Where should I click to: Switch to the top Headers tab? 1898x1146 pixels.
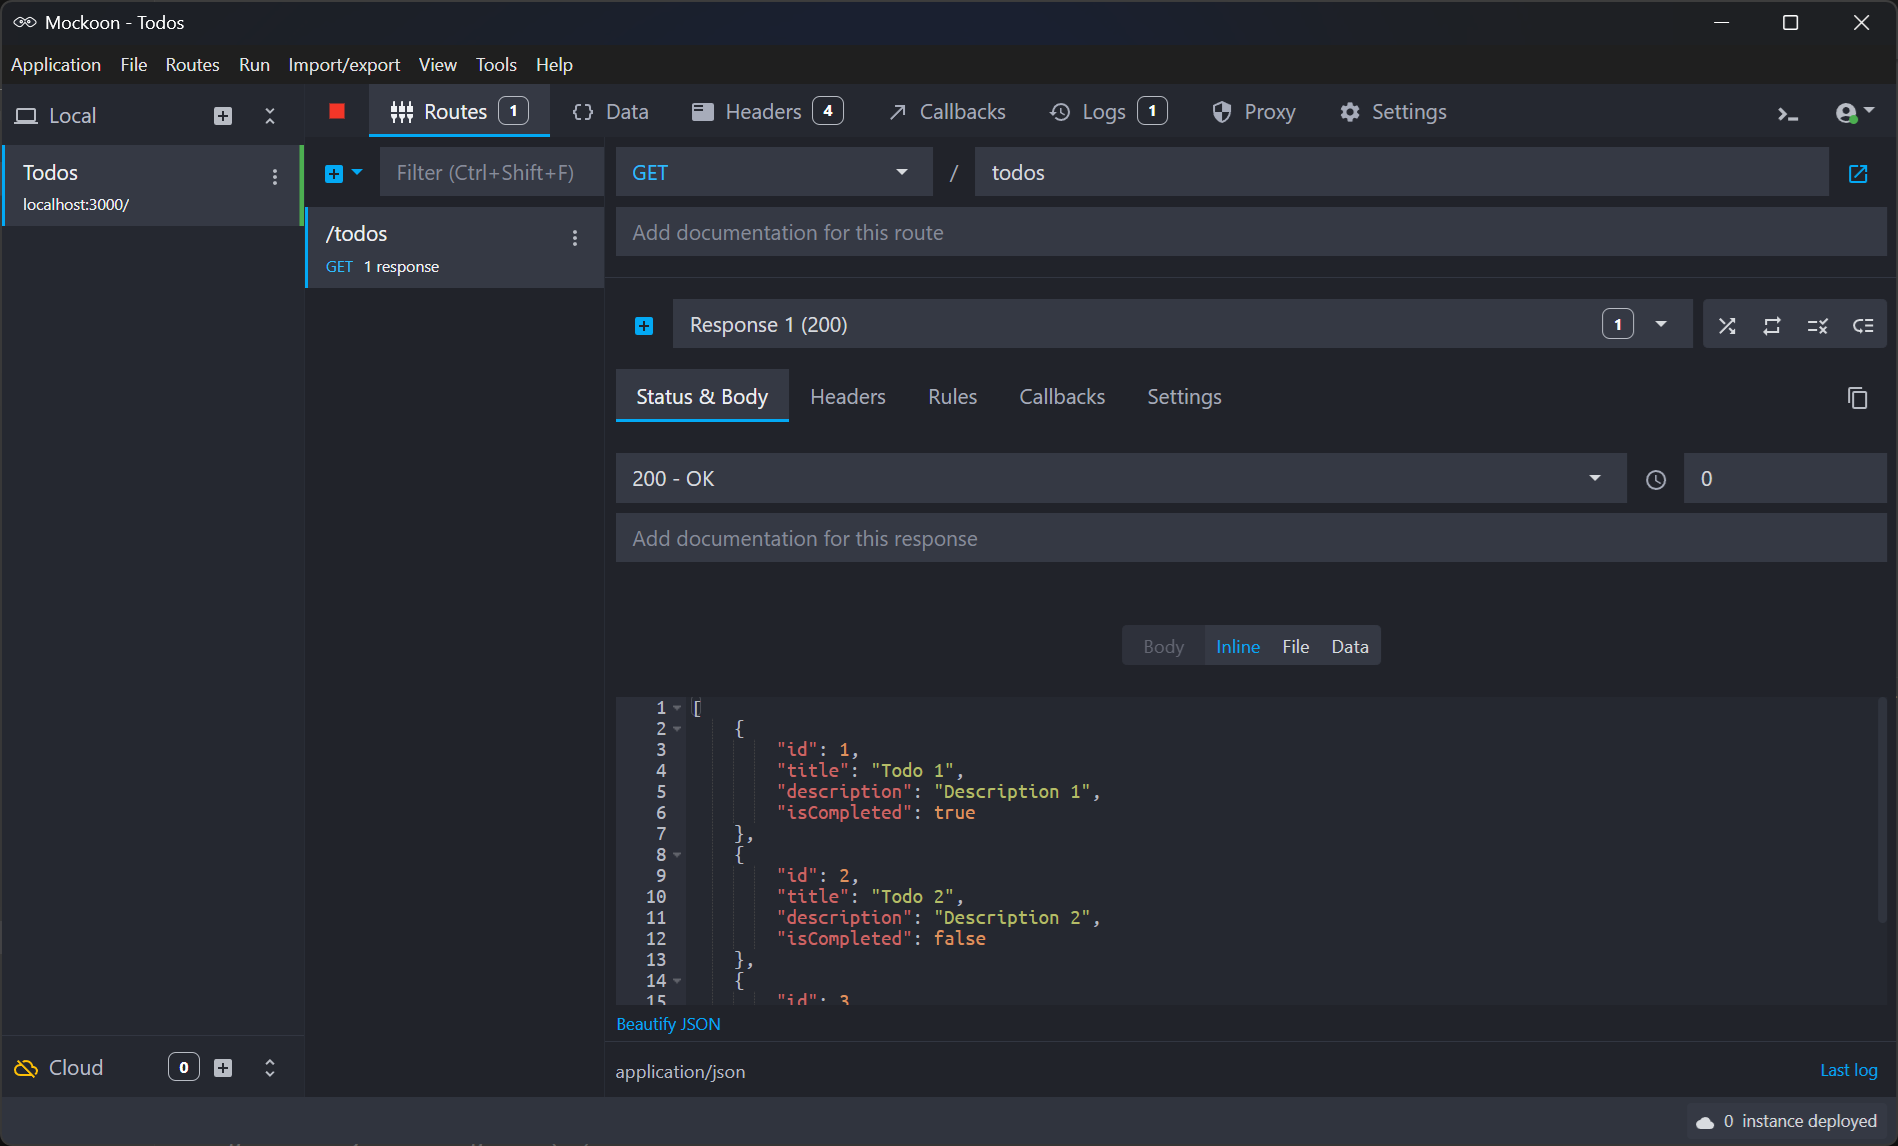point(767,112)
